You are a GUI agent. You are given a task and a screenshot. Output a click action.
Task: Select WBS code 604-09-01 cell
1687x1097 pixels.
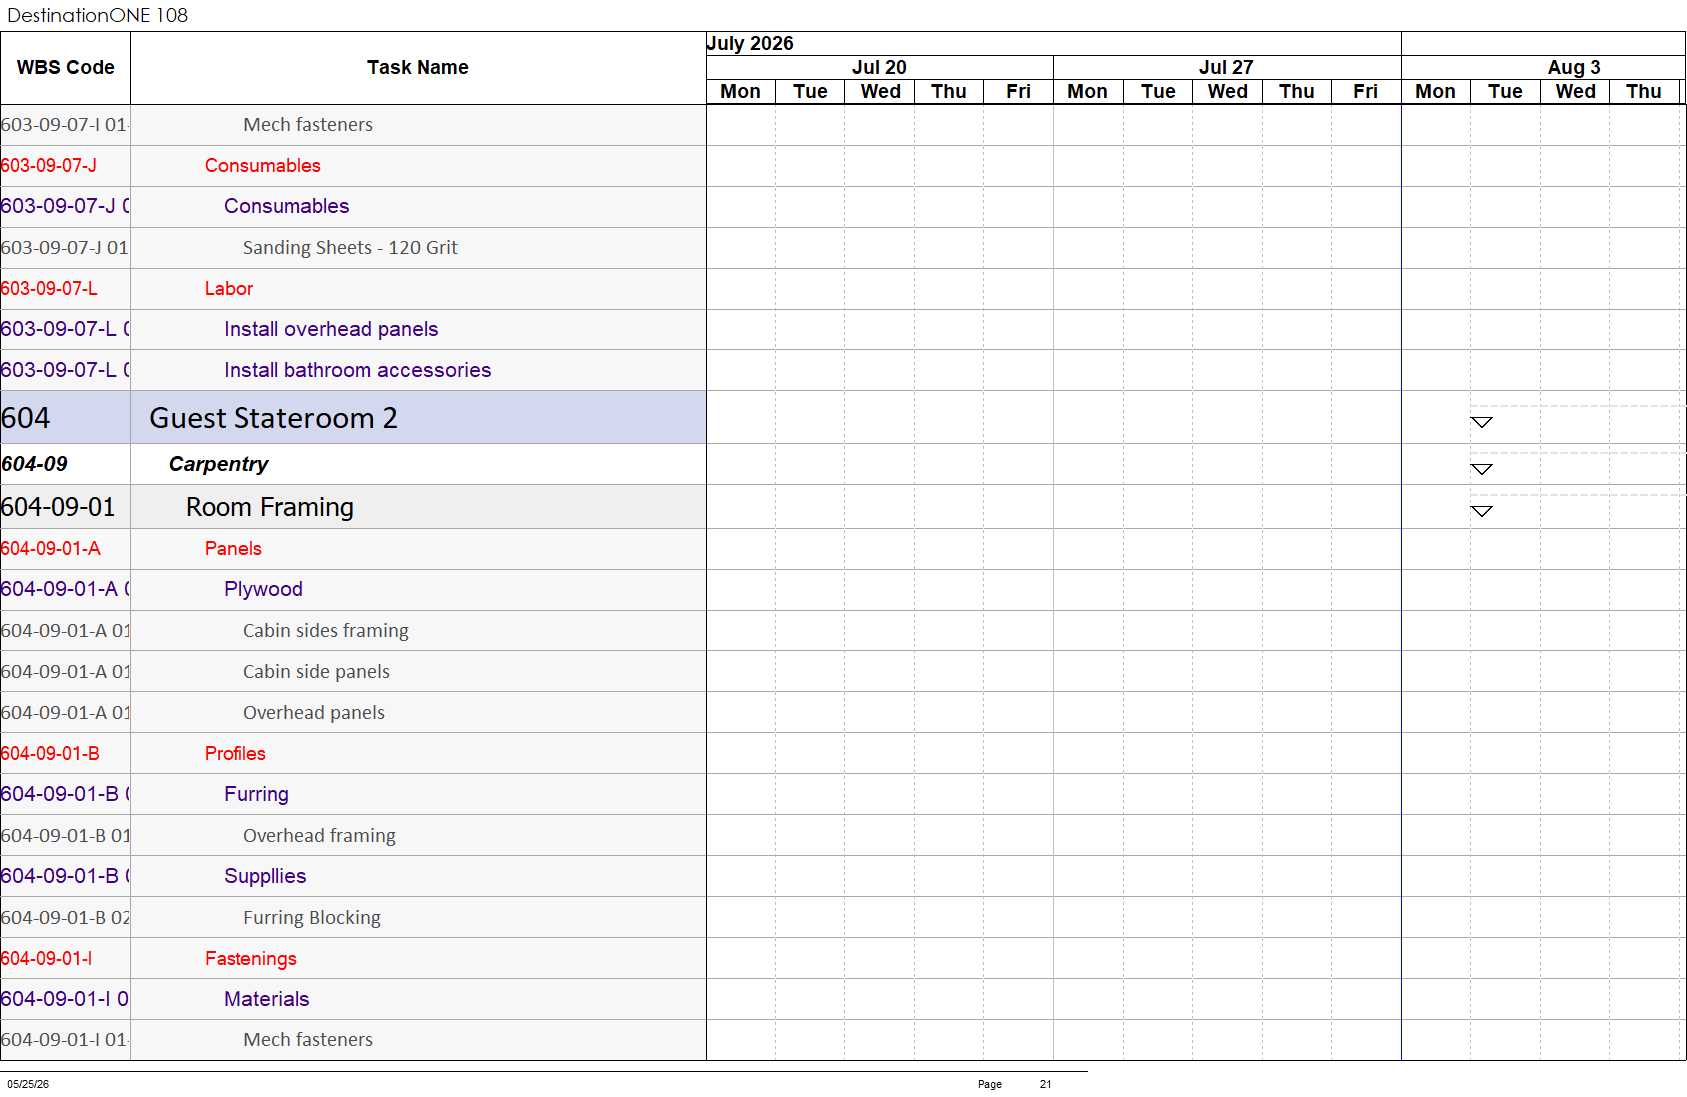(65, 507)
